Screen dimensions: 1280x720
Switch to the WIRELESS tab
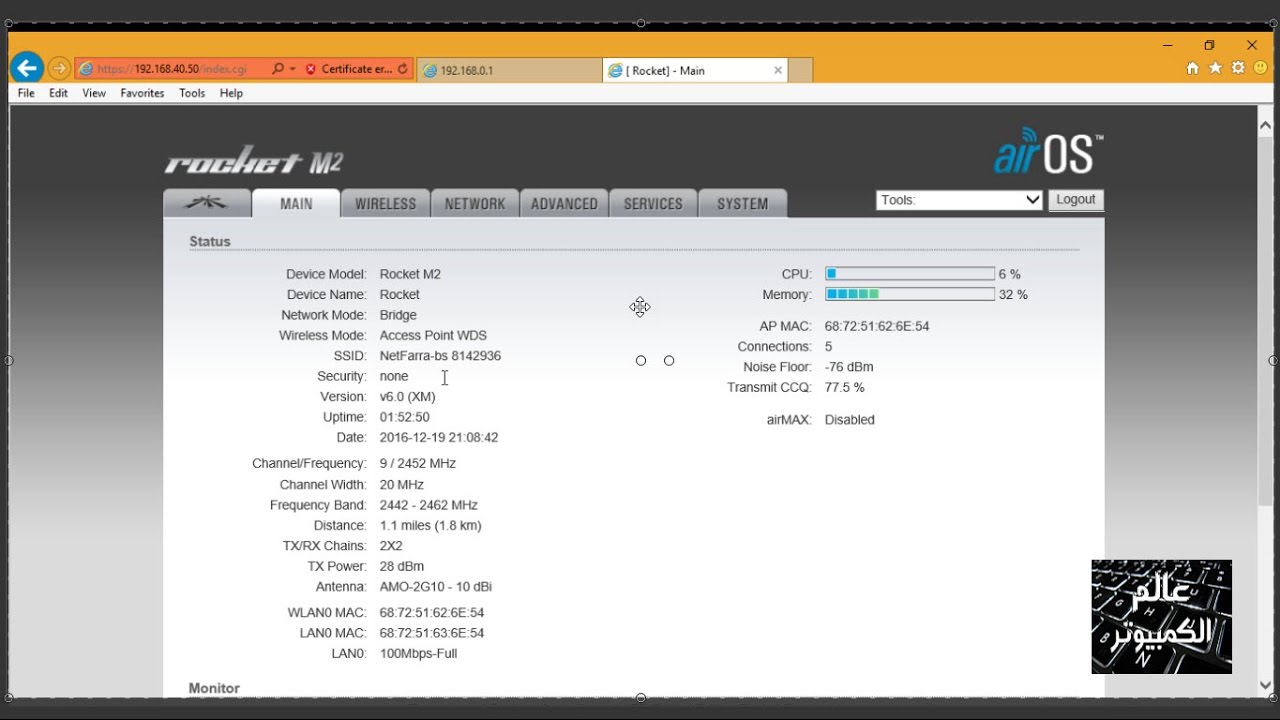pos(385,203)
